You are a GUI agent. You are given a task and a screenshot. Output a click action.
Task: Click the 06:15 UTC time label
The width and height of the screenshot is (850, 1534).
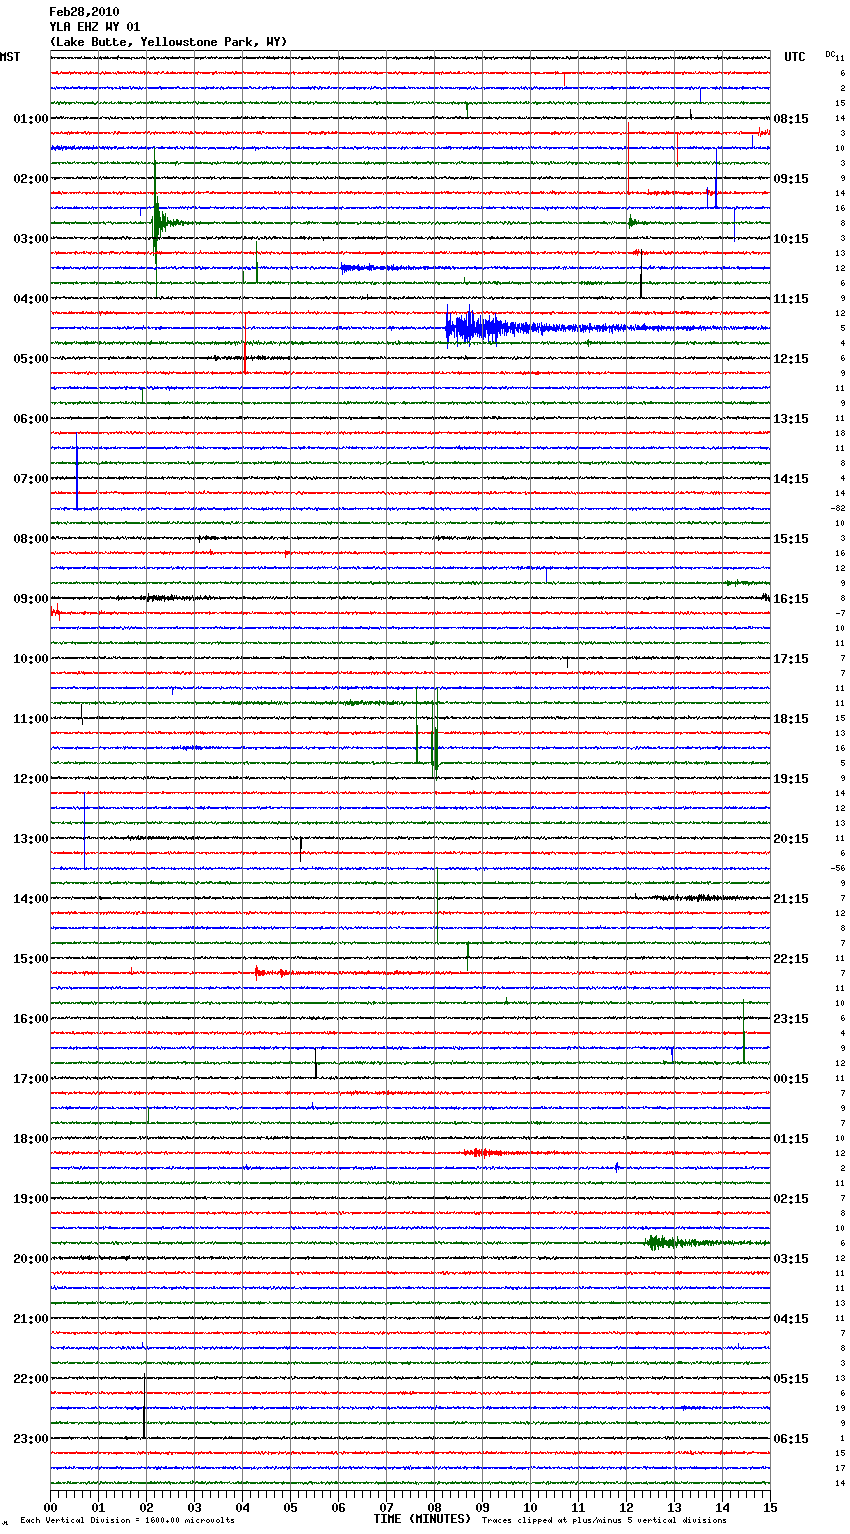791,1439
